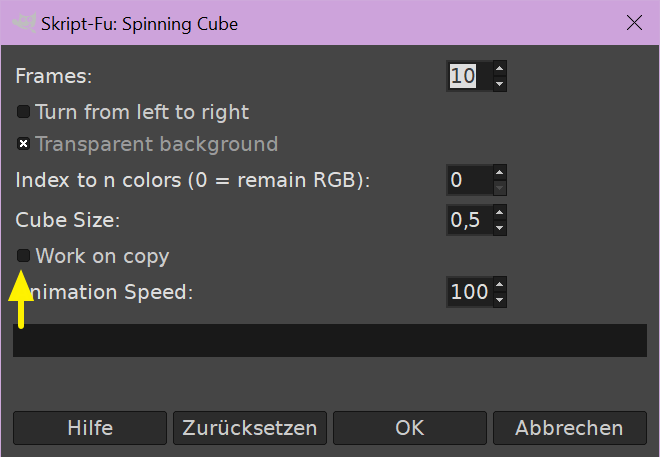The height and width of the screenshot is (457, 660).
Task: Toggle the Transparent background checkbox
Action: pos(24,144)
